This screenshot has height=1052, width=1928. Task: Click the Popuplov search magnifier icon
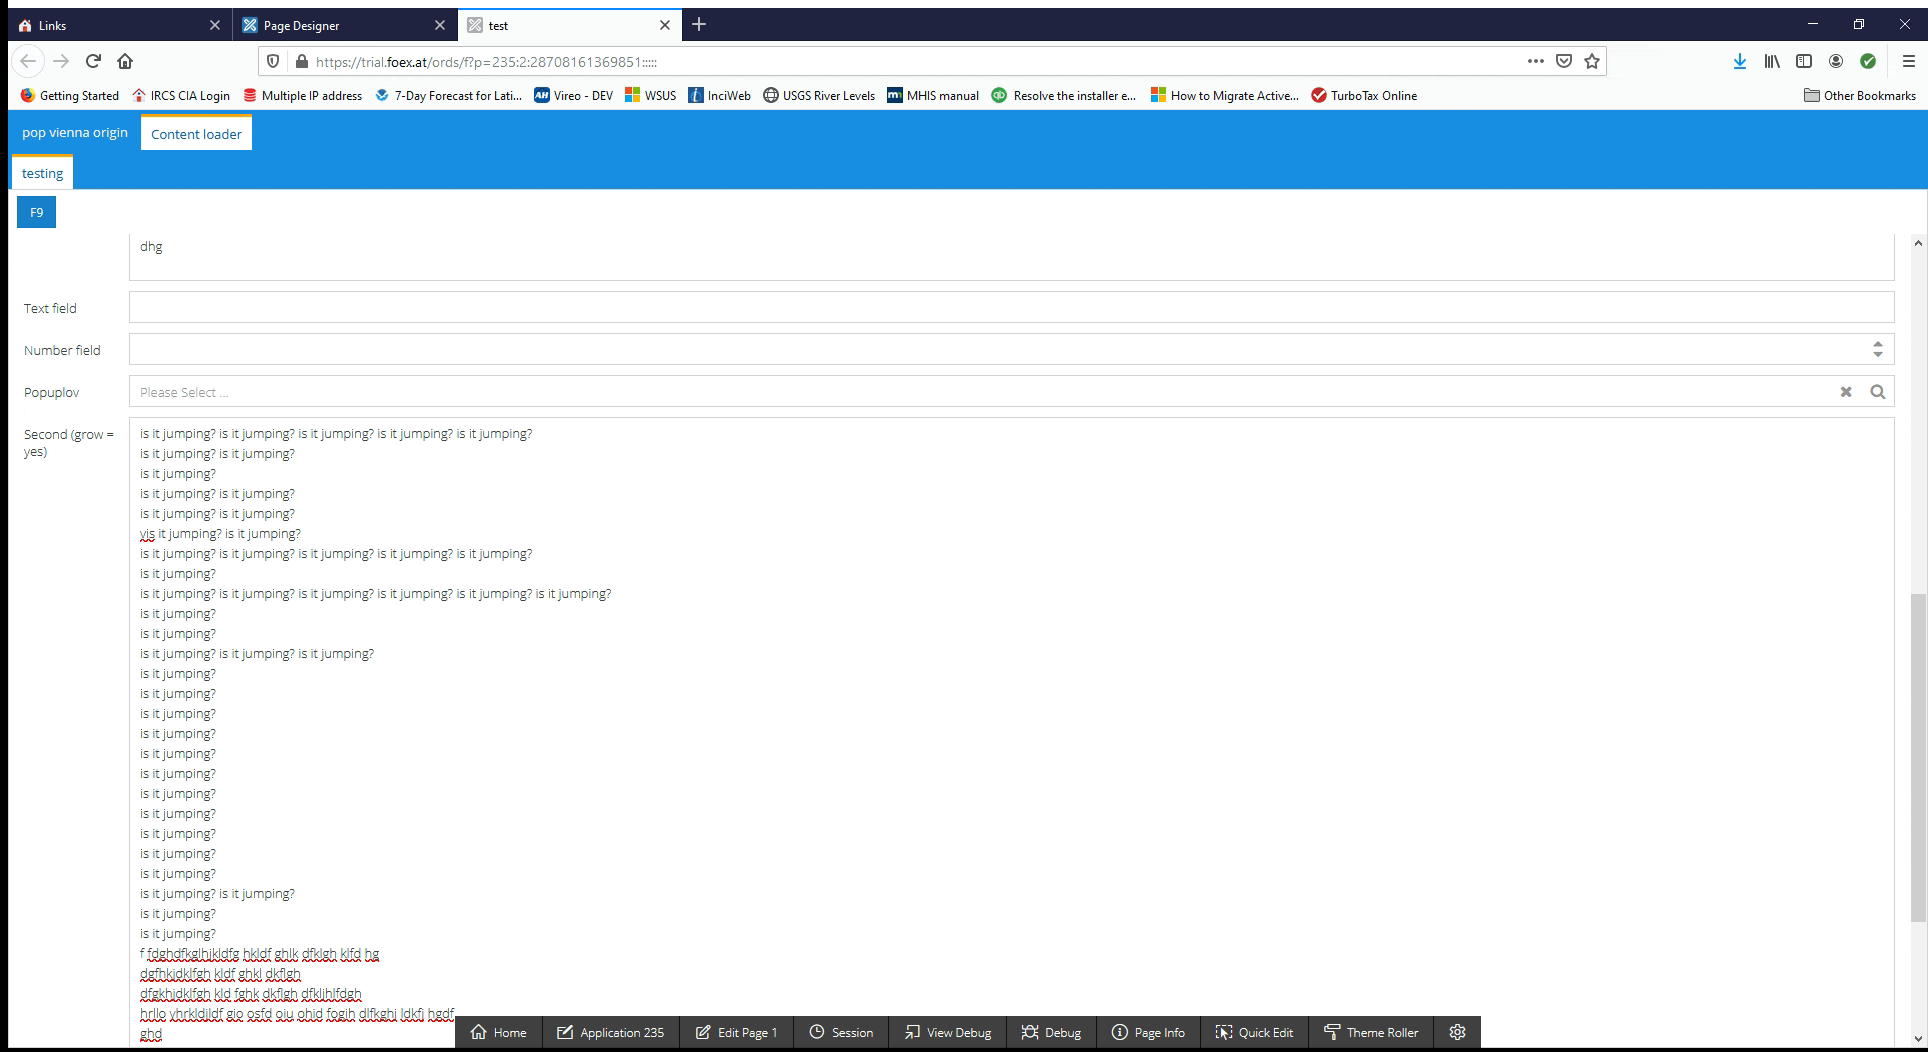[1877, 392]
